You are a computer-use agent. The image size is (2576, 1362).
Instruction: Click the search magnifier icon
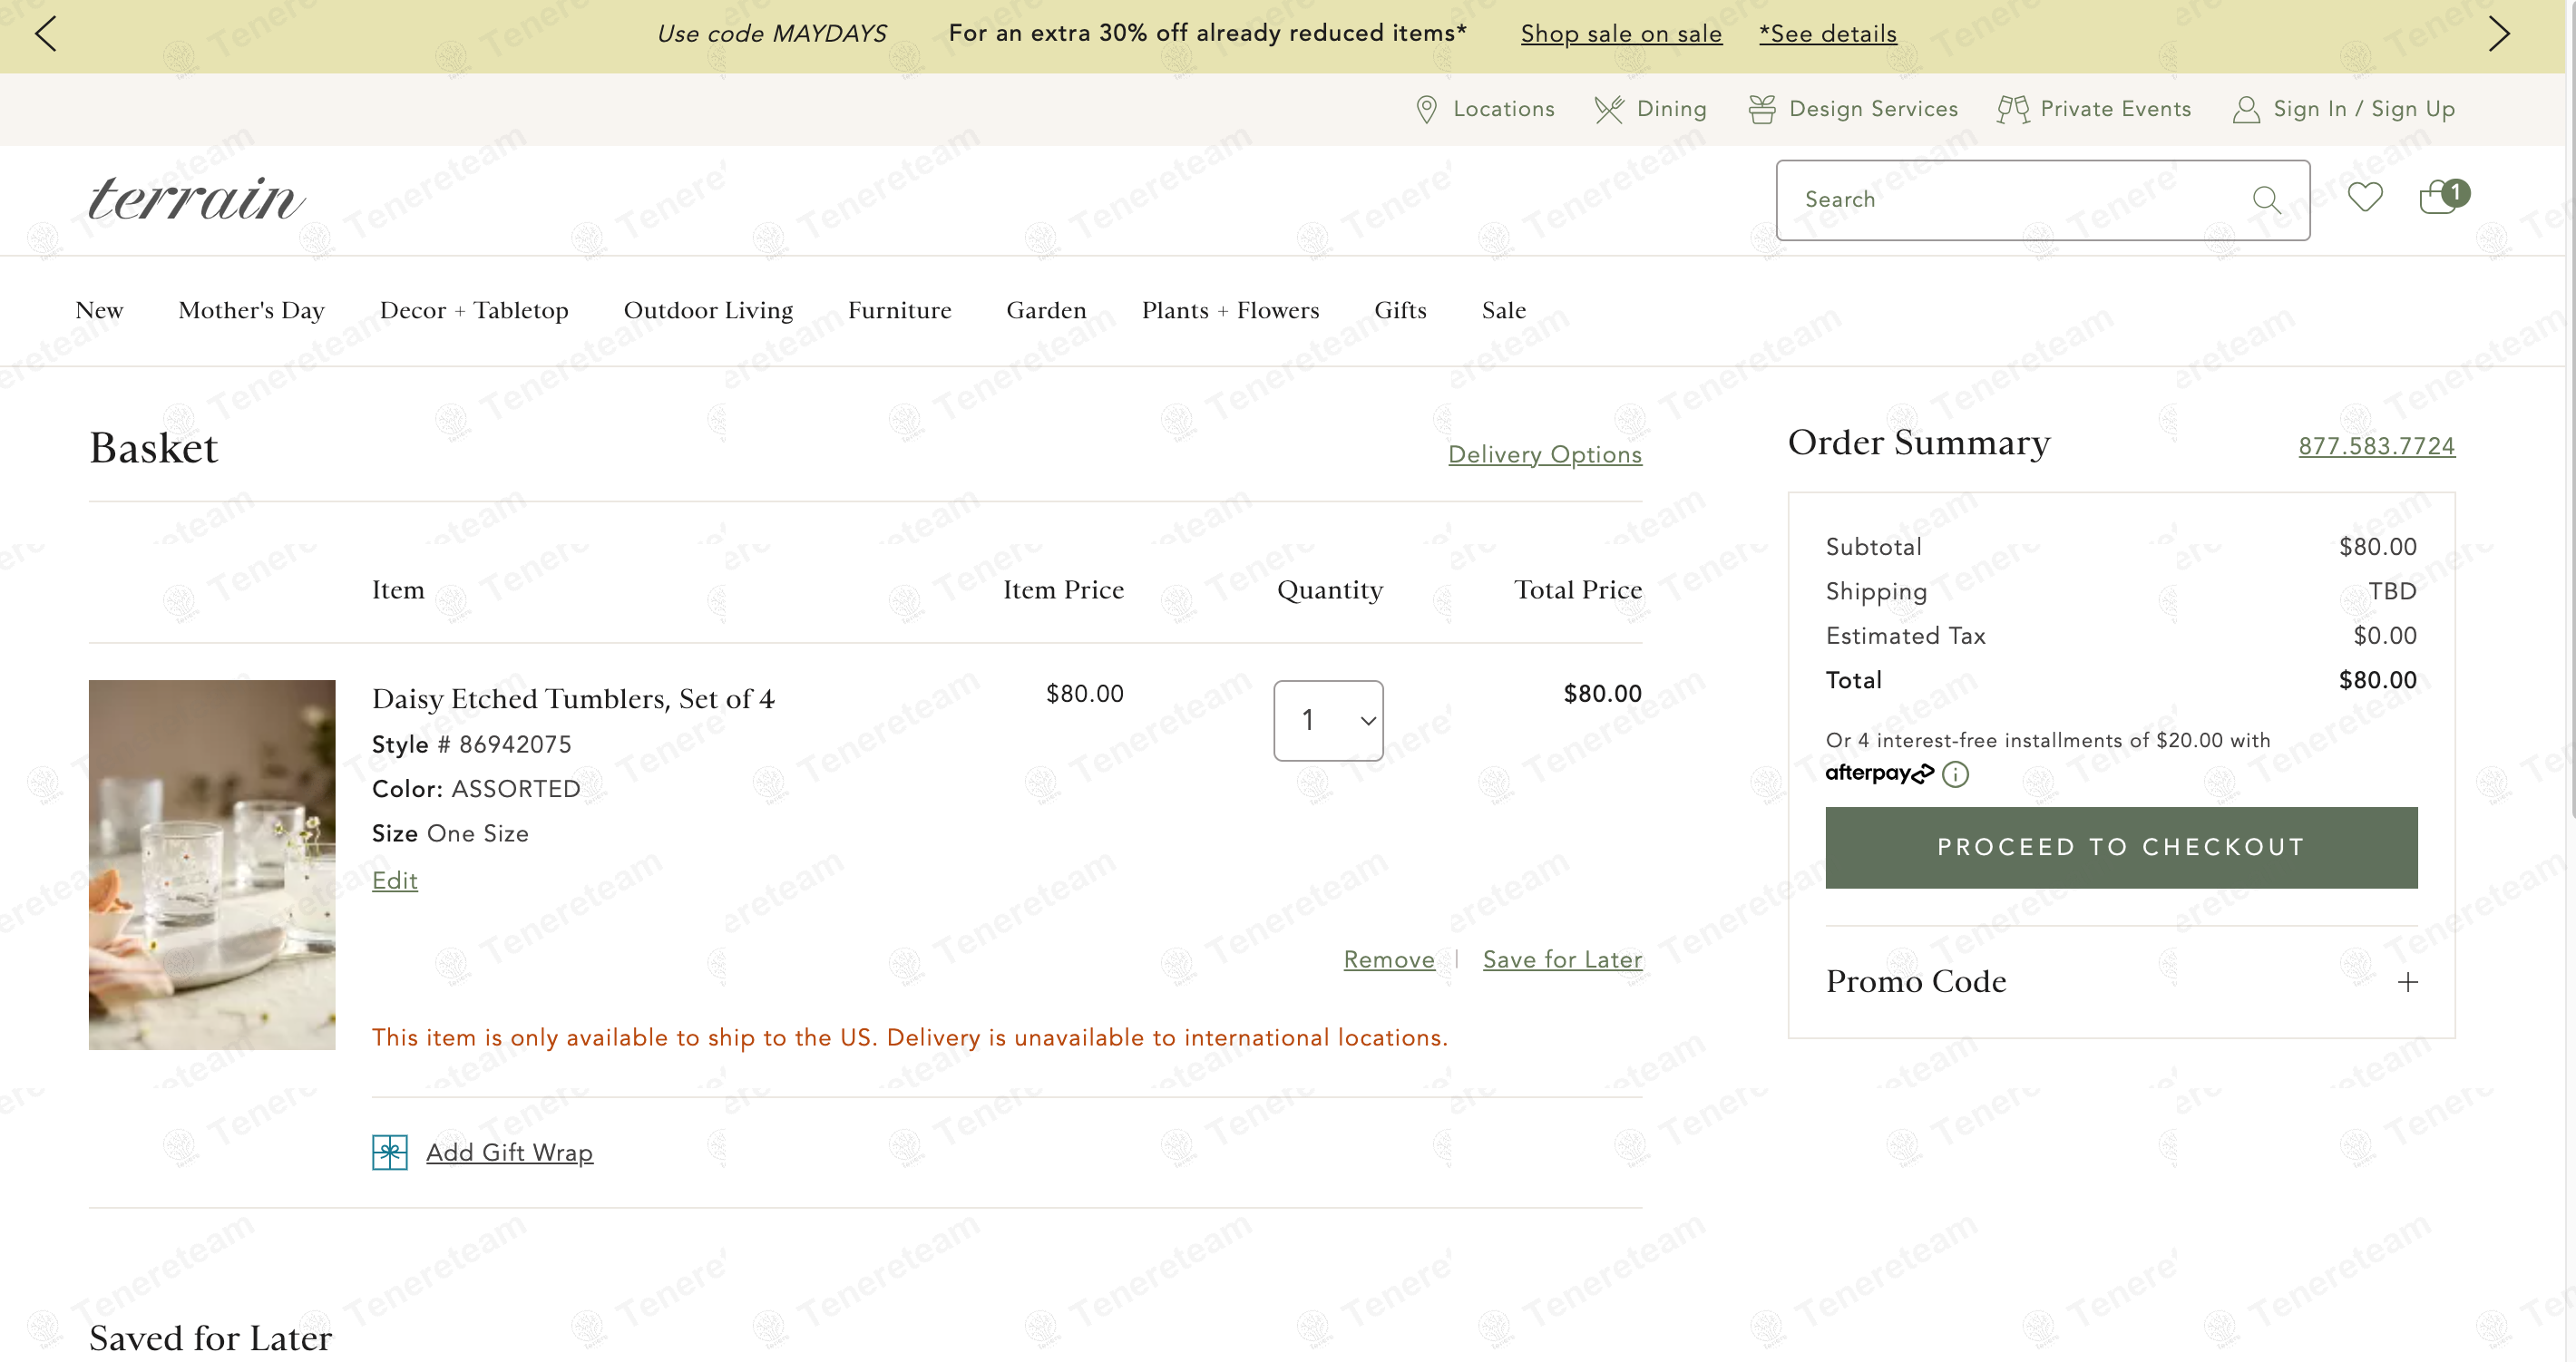2266,200
